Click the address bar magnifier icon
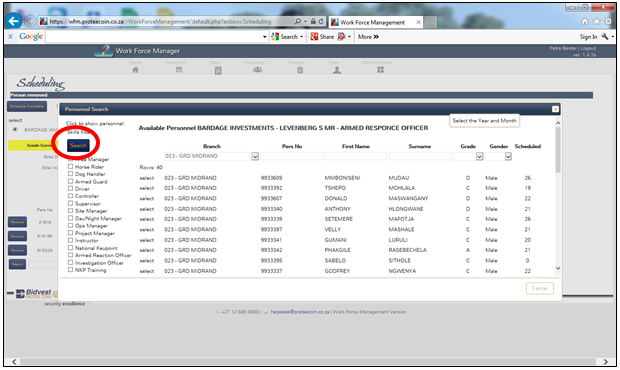Viewport: 620px width, 370px height. [x=298, y=21]
